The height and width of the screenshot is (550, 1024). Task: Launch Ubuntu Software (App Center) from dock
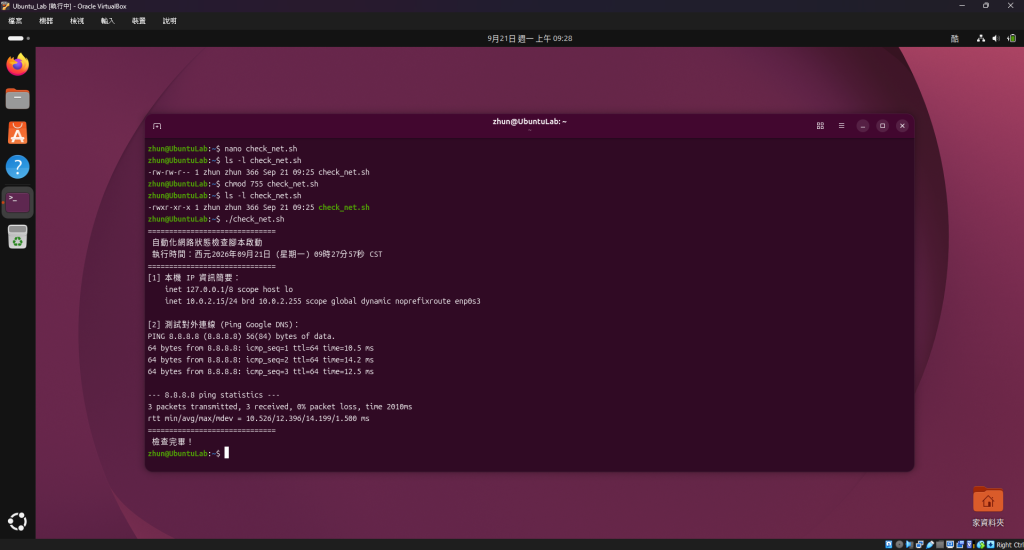(x=18, y=133)
